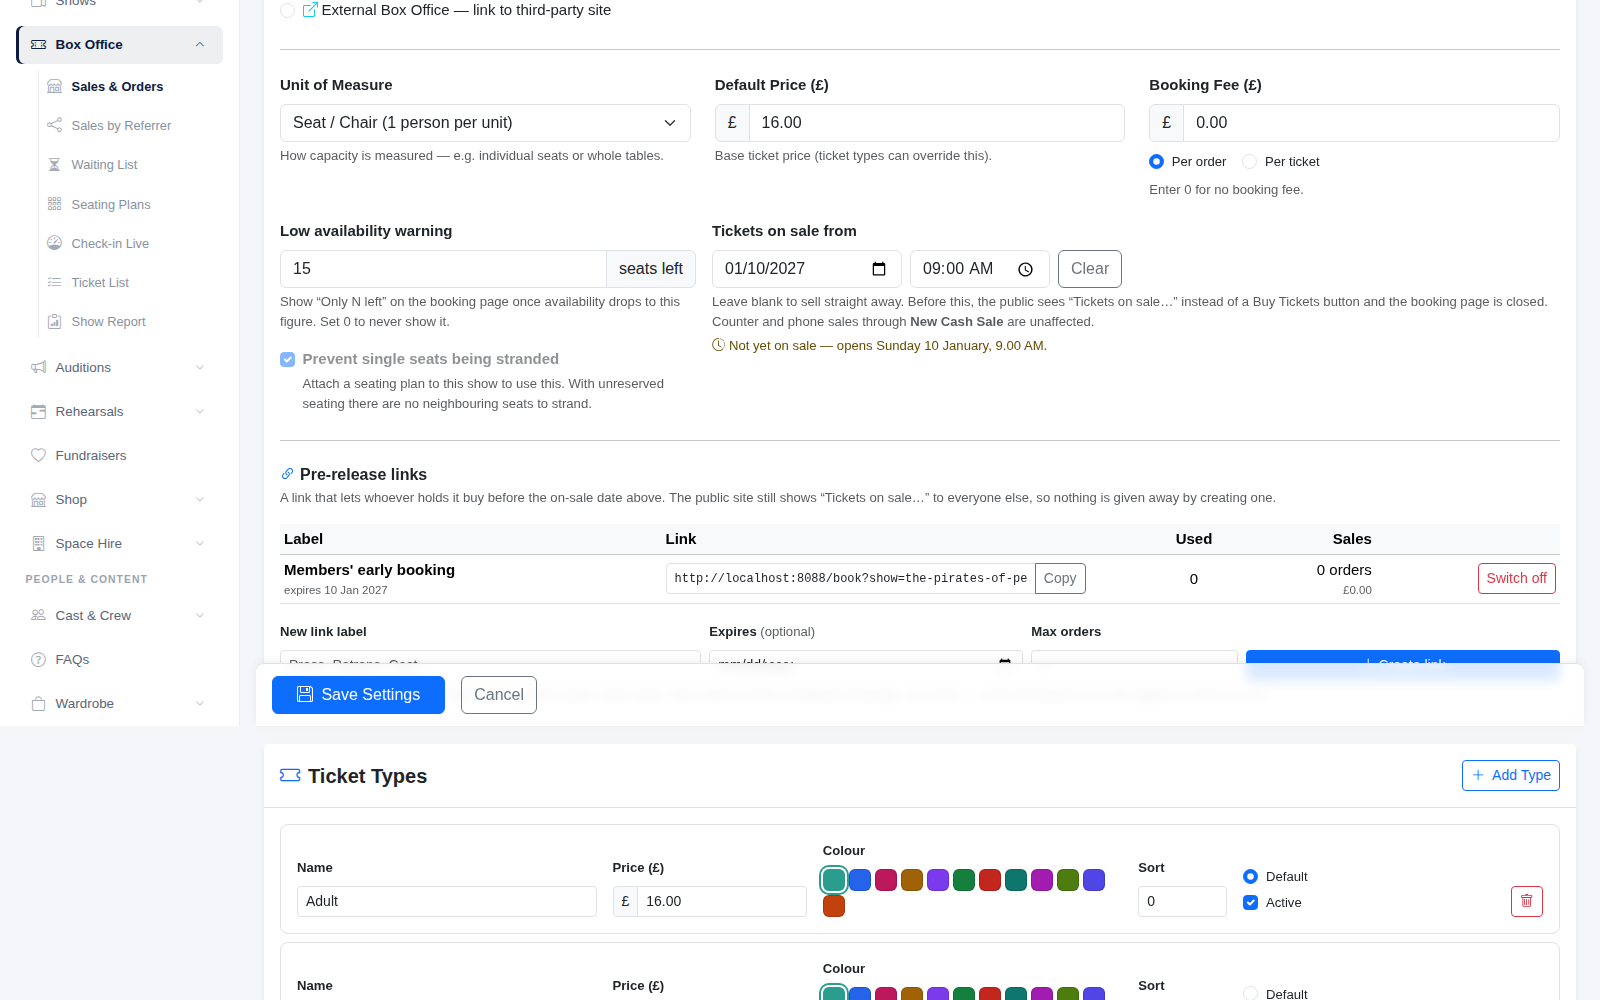Image resolution: width=1600 pixels, height=1000 pixels.
Task: Click the Default Price field showing 16.00
Action: coord(937,123)
